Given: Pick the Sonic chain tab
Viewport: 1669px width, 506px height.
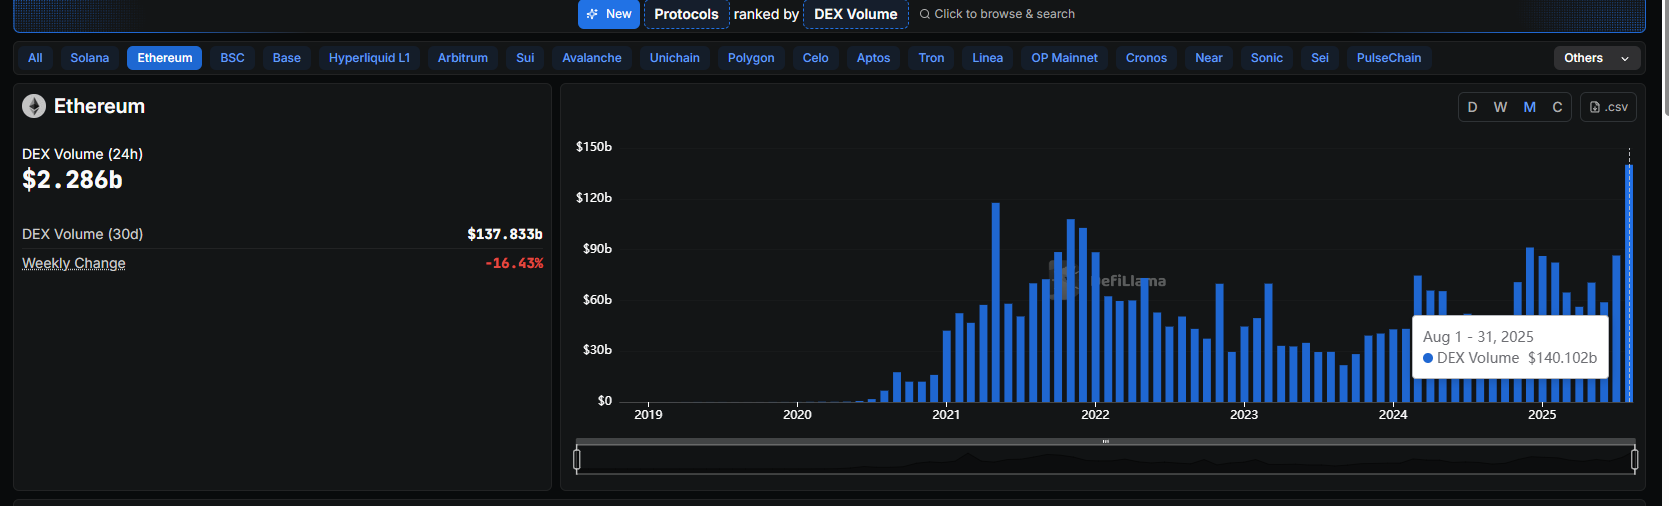Looking at the screenshot, I should coord(1267,58).
